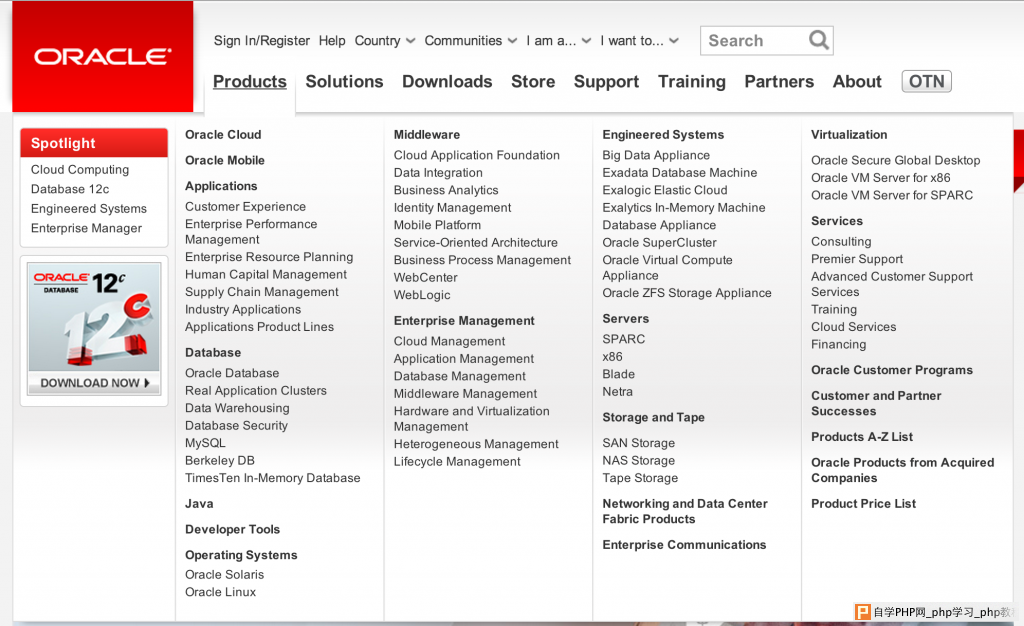The image size is (1024, 626).
Task: Open WebCenter link
Action: pyautogui.click(x=425, y=278)
